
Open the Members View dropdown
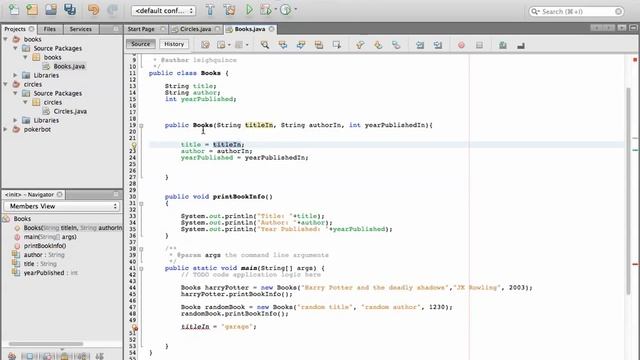(62, 206)
